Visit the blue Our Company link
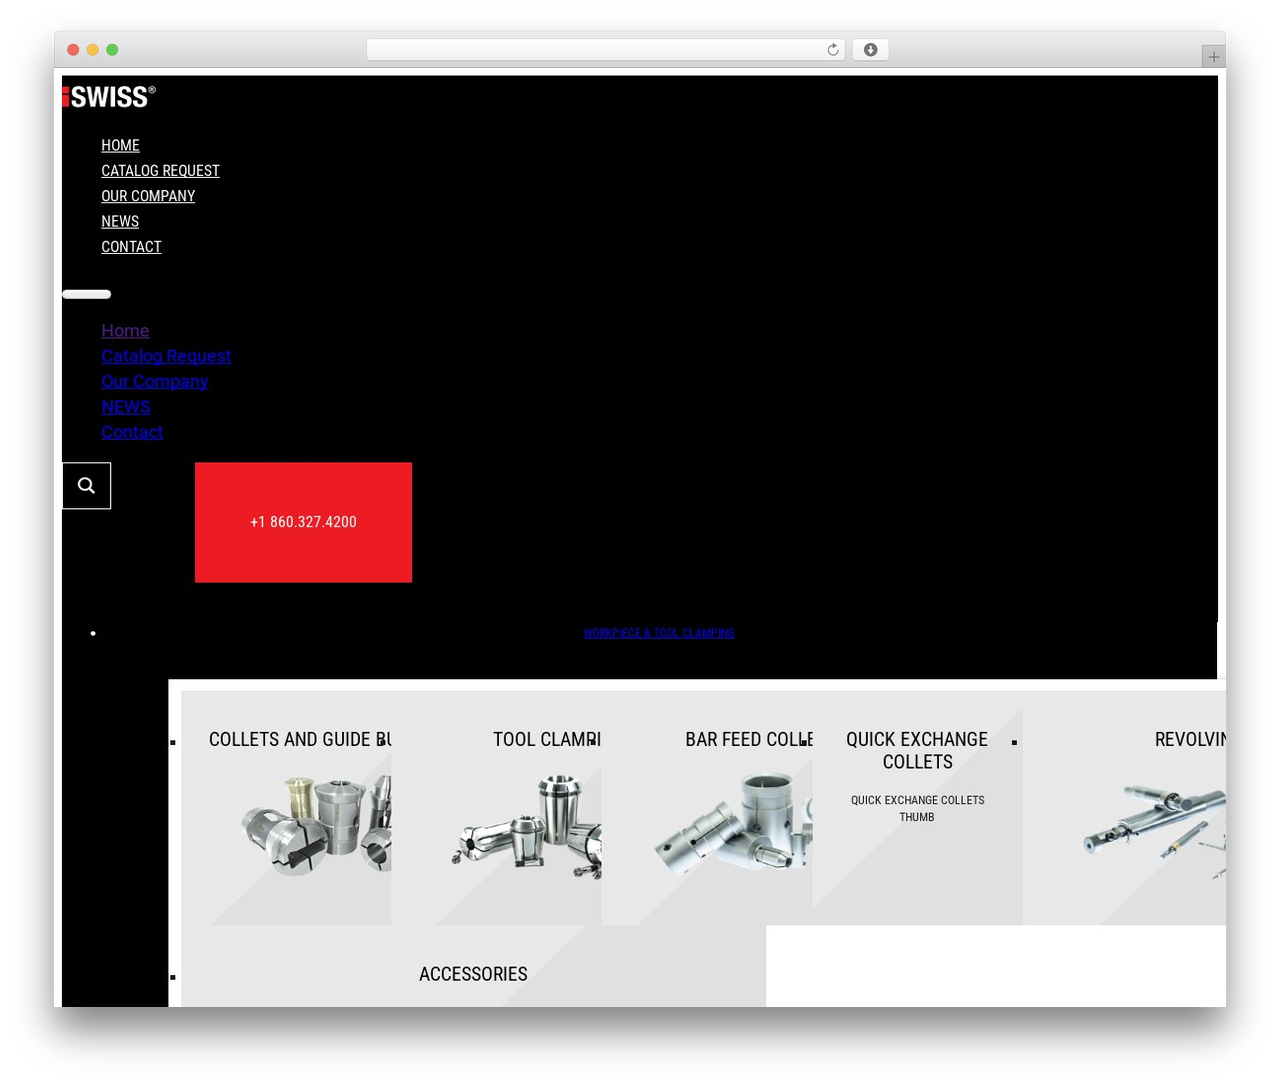Image resolution: width=1280 pixels, height=1084 pixels. [x=155, y=381]
